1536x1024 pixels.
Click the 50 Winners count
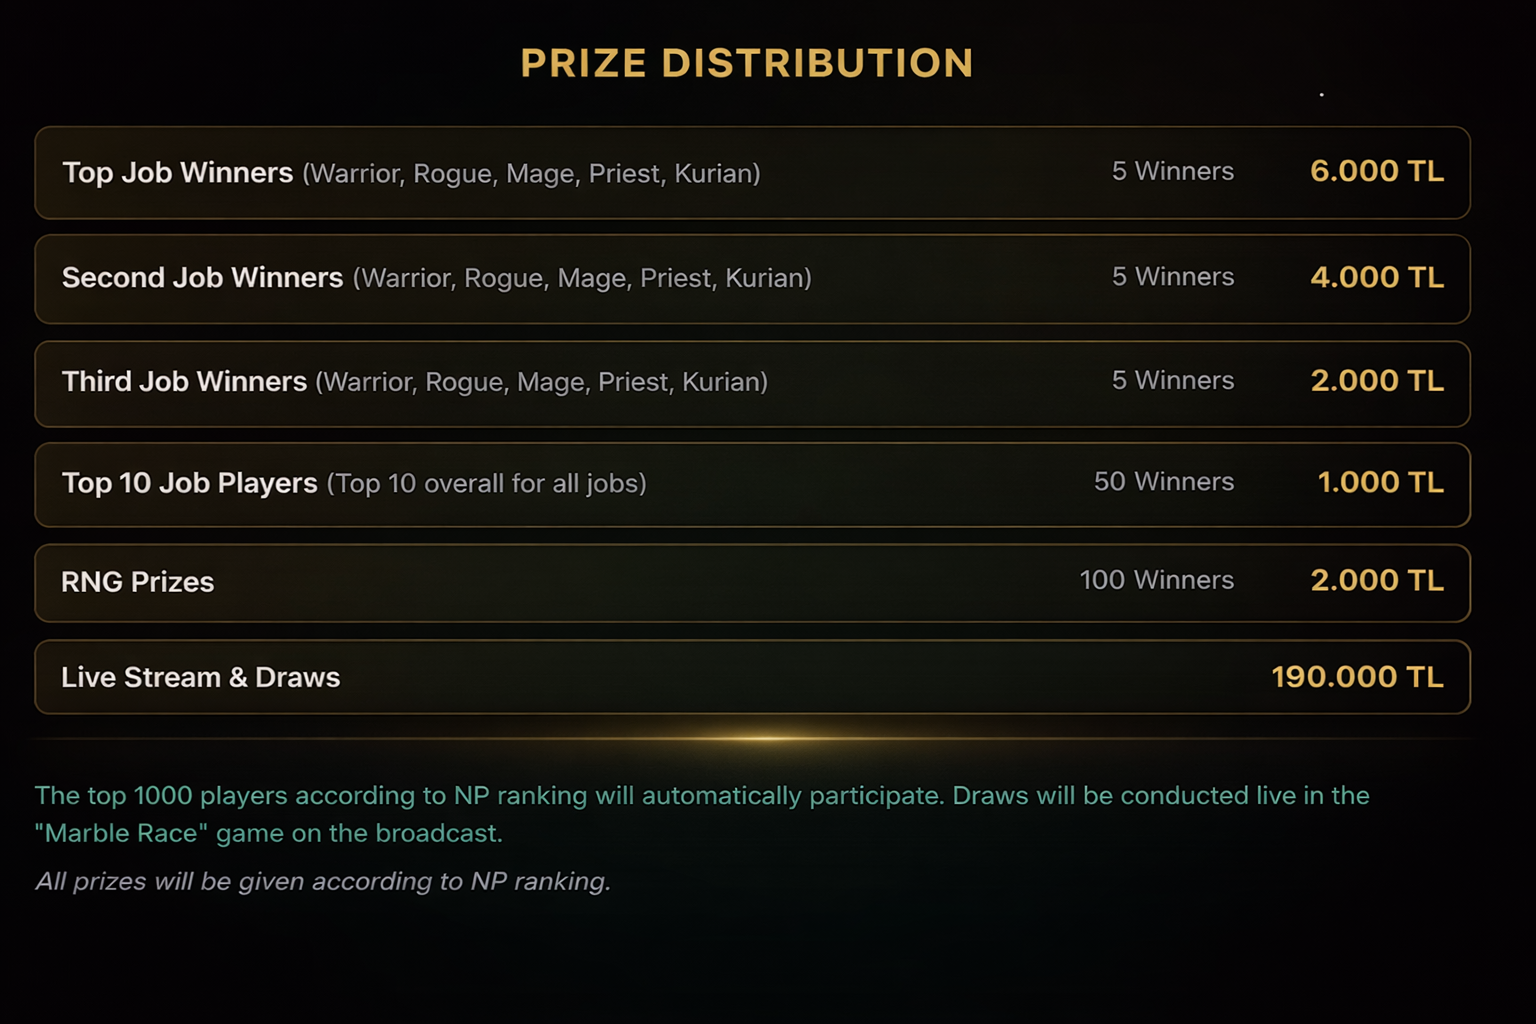click(1163, 482)
